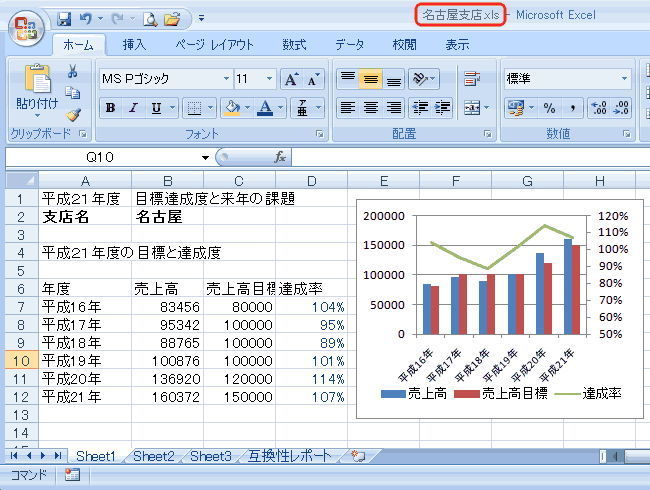This screenshot has width=650, height=490.
Task: Open number dialog launcher in 数値 group
Action: click(x=627, y=134)
